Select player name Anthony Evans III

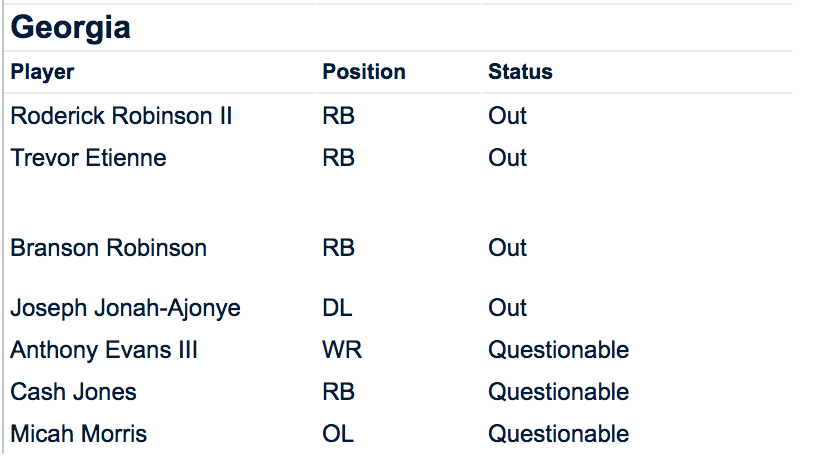(104, 350)
